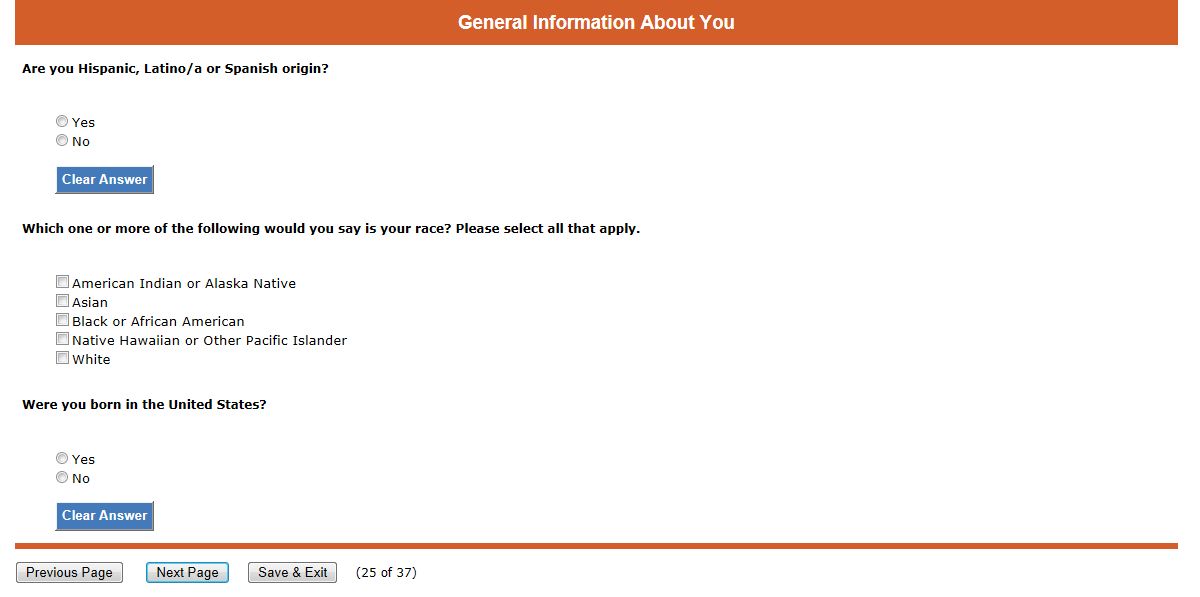Click the 'Were you born in the United States?' text
This screenshot has width=1200, height=597.
[x=144, y=405]
